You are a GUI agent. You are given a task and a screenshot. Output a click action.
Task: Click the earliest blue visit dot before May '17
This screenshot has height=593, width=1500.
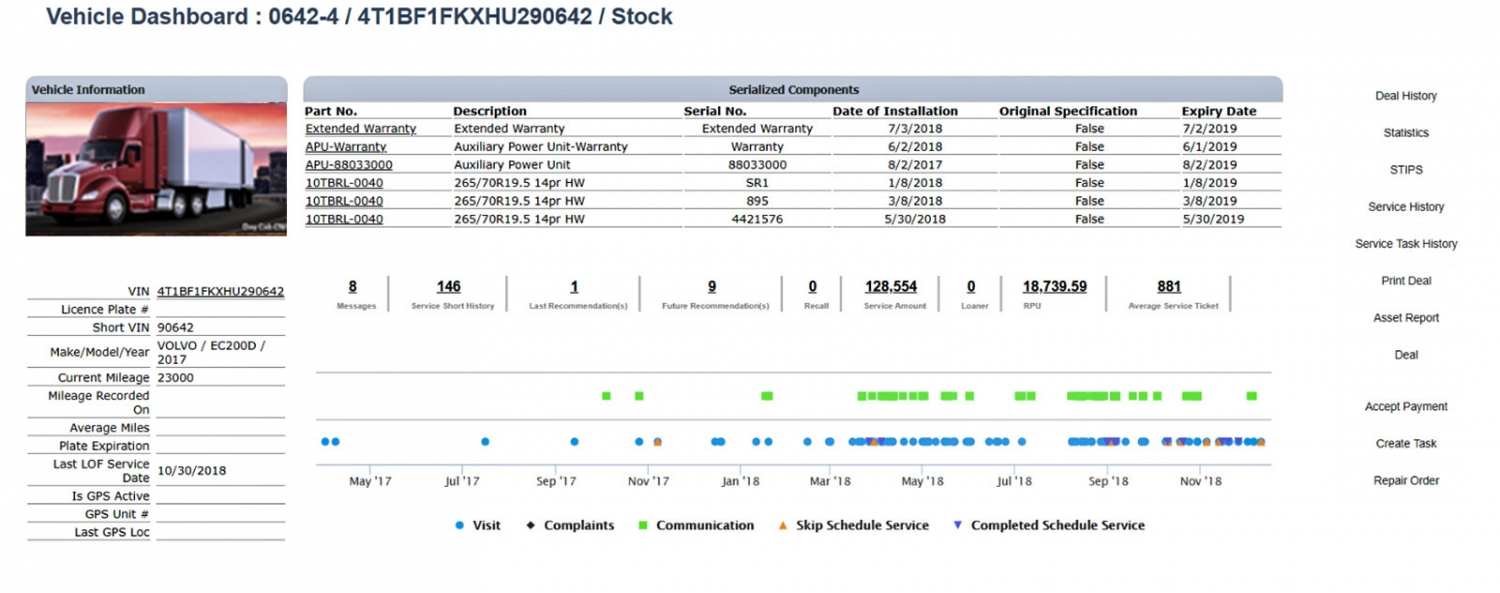(325, 441)
